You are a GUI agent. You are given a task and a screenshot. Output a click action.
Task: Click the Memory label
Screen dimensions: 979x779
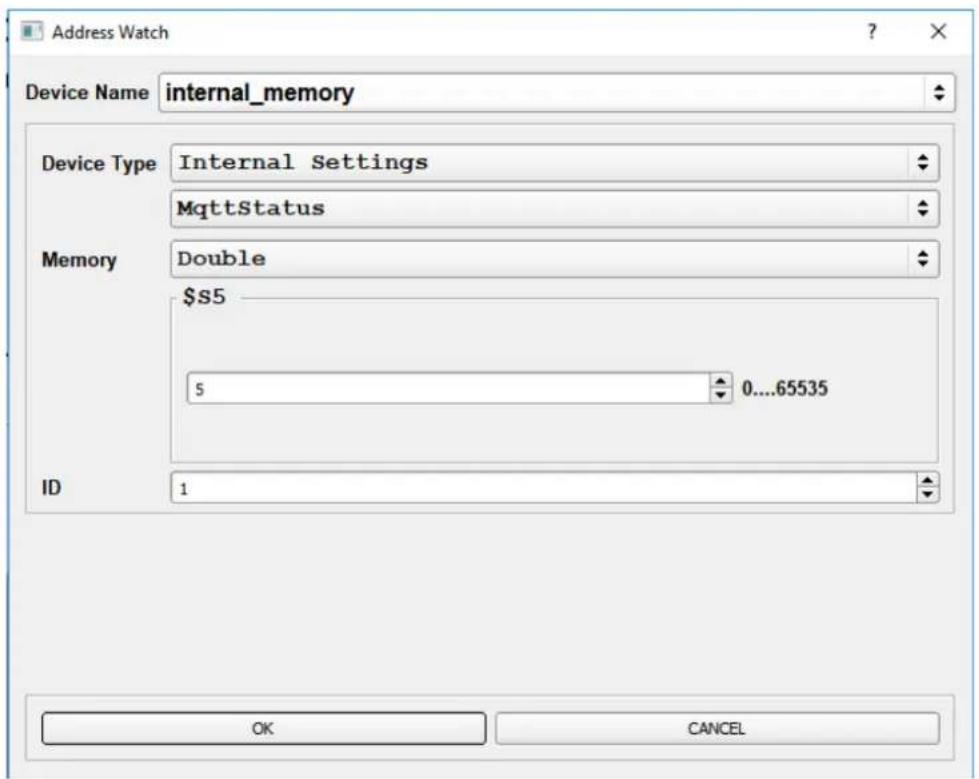(x=79, y=260)
